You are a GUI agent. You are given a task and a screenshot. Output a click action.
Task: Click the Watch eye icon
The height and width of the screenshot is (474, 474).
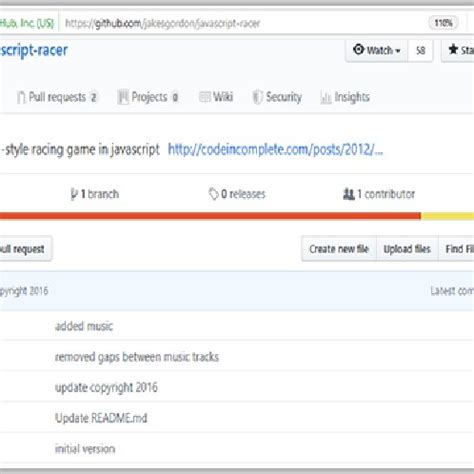click(x=358, y=50)
